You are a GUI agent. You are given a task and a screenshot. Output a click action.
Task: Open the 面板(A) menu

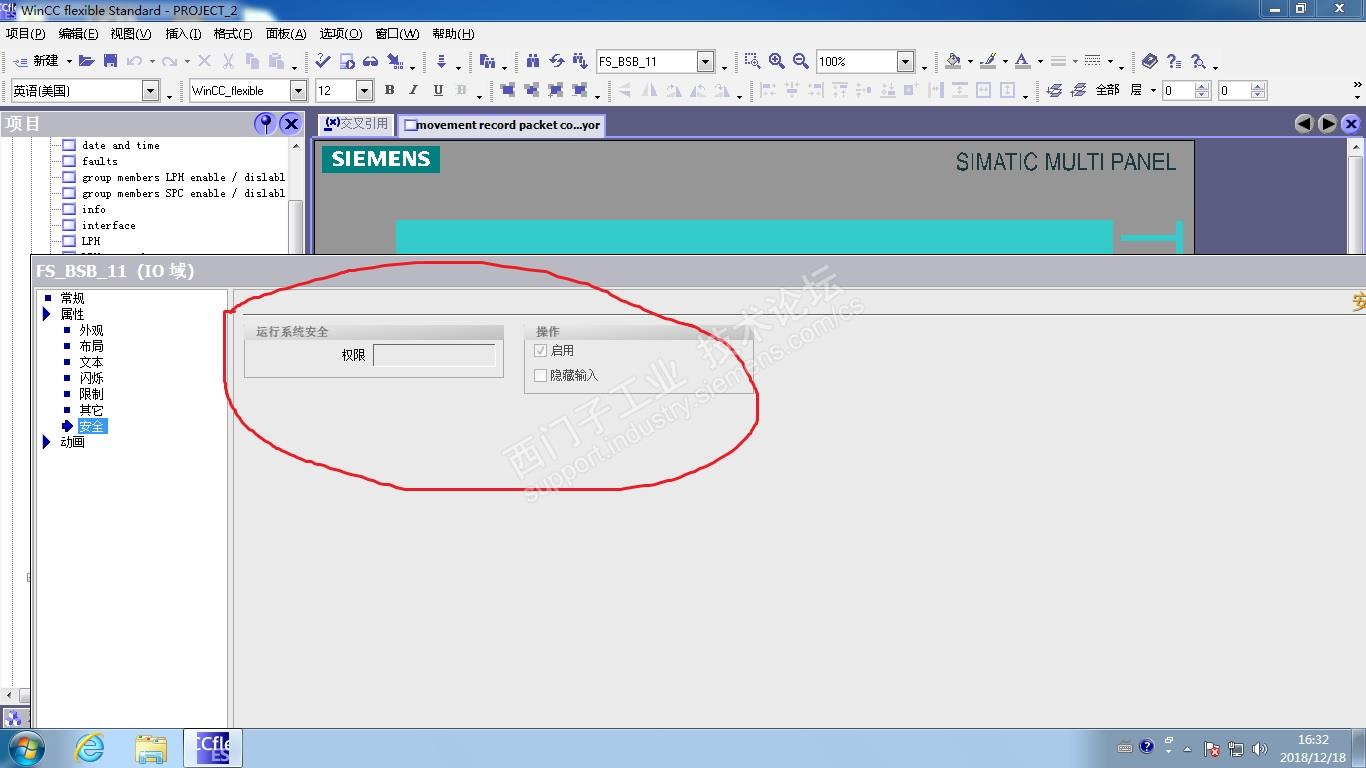pos(286,34)
